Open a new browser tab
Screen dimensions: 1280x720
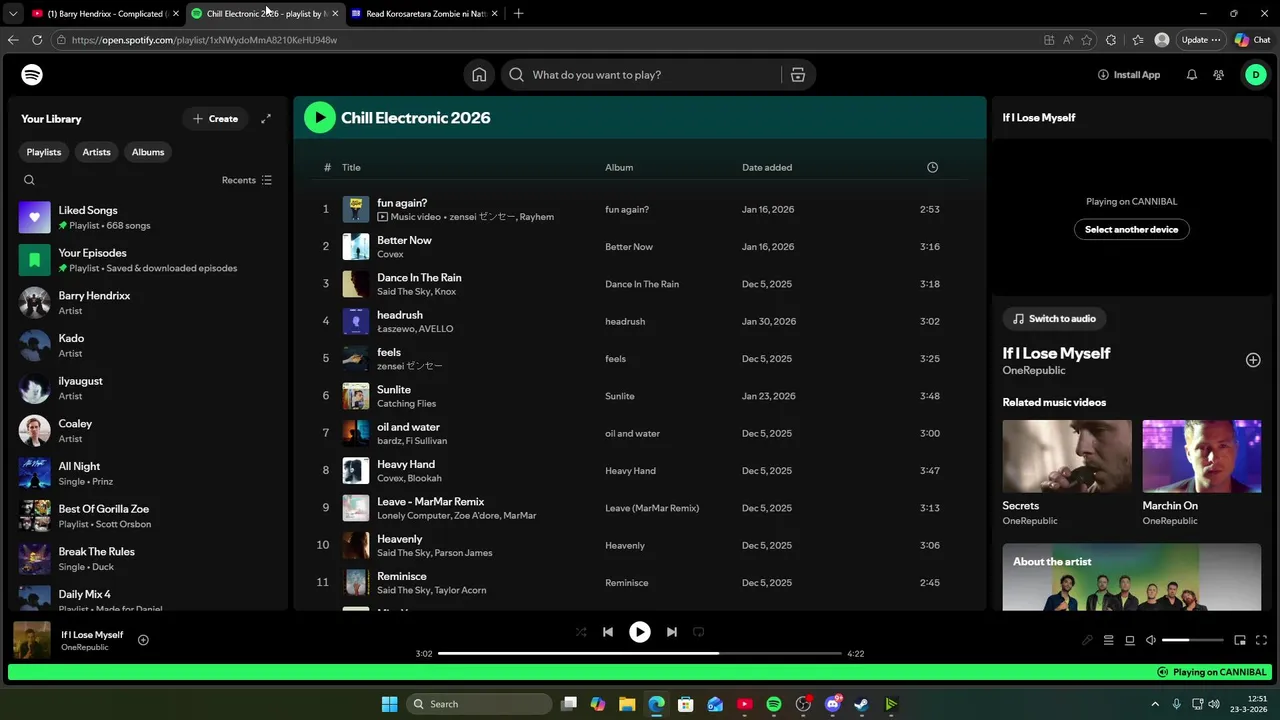[518, 13]
